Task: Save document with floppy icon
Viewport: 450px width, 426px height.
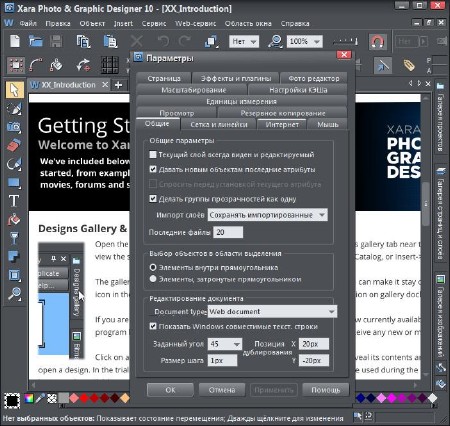Action: pyautogui.click(x=56, y=41)
